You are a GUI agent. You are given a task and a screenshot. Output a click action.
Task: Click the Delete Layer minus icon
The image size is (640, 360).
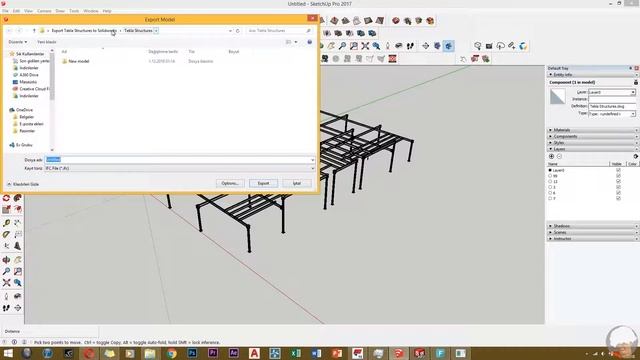[559, 156]
